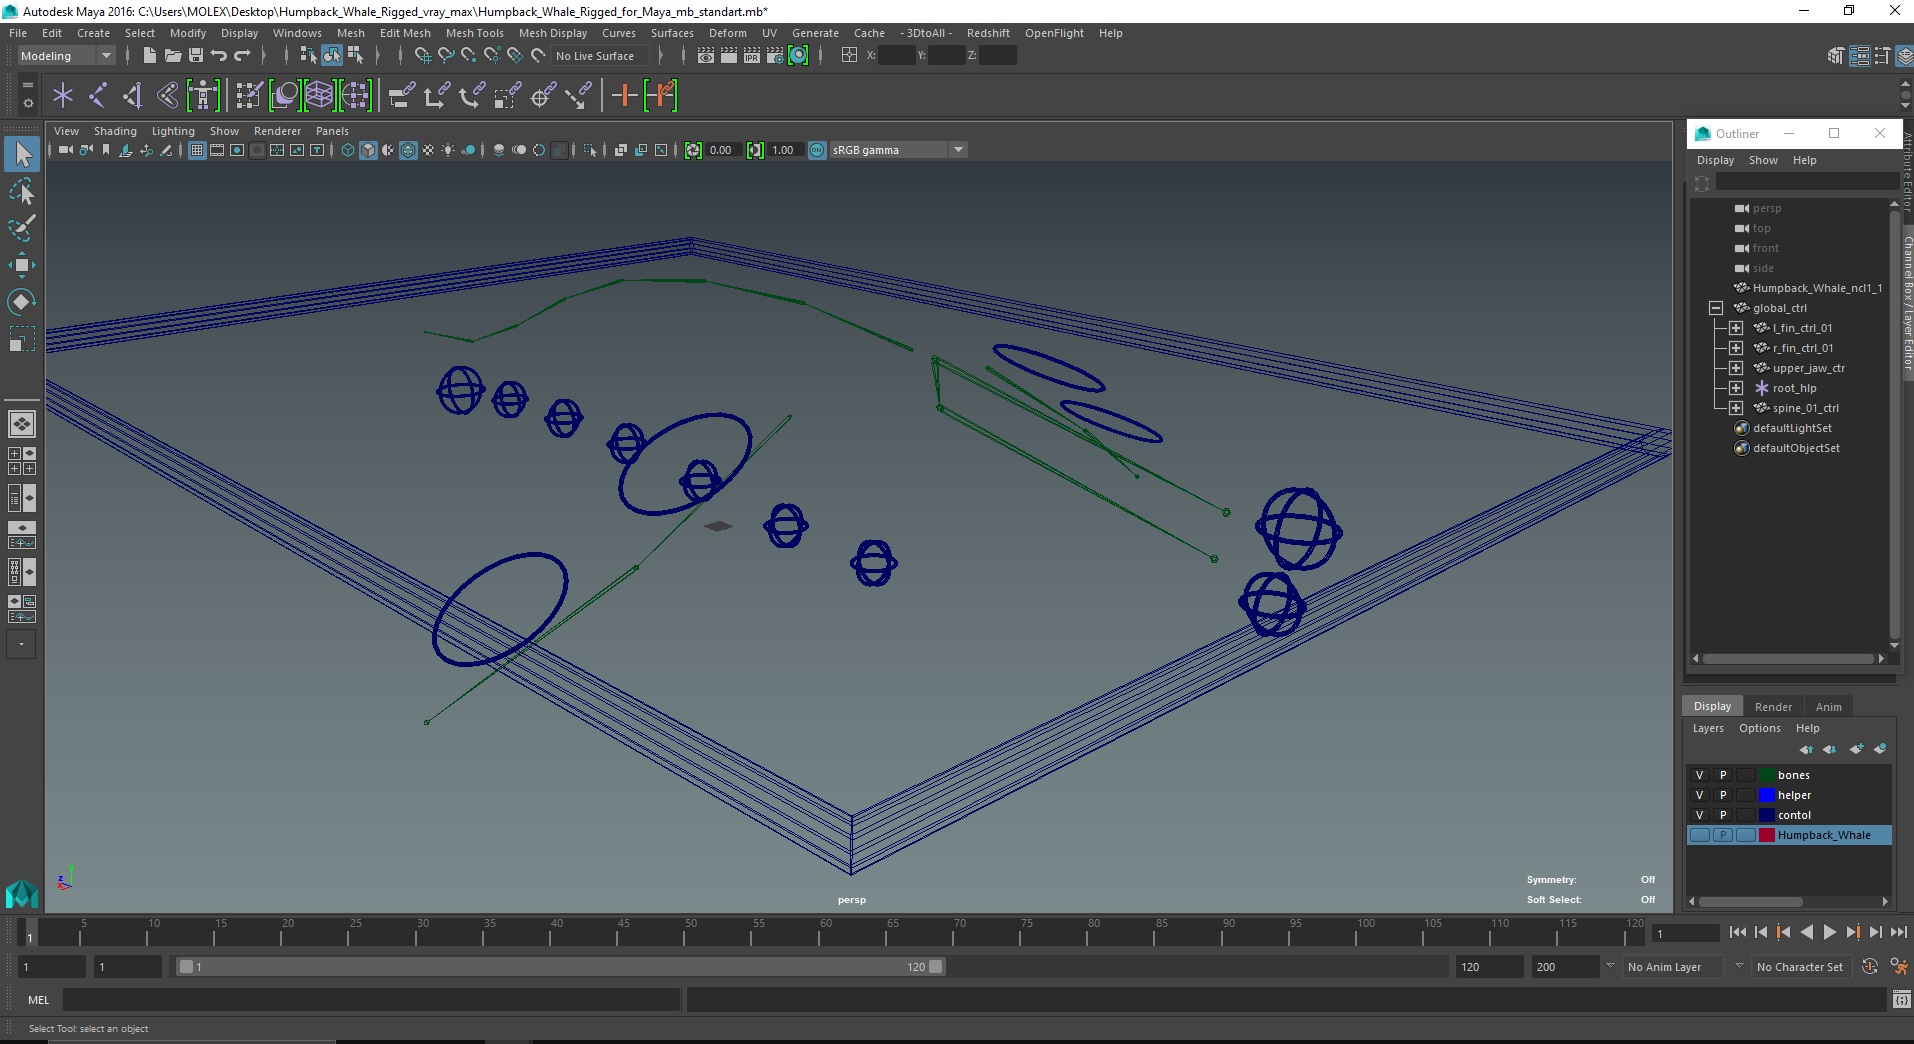The height and width of the screenshot is (1044, 1914).
Task: Click the Create Lattice shelf icon
Action: click(319, 96)
